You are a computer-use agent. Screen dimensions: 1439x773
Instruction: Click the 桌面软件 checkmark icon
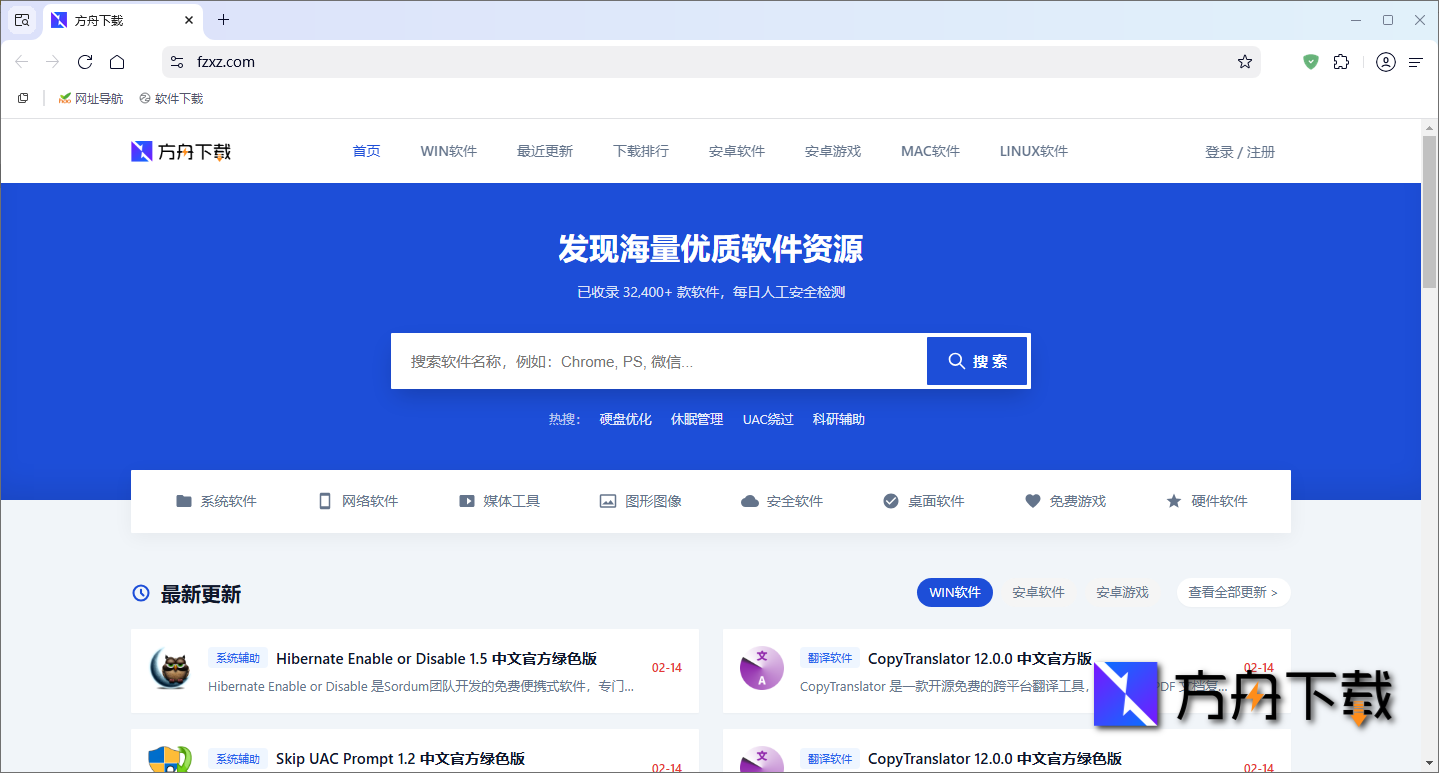pos(891,500)
